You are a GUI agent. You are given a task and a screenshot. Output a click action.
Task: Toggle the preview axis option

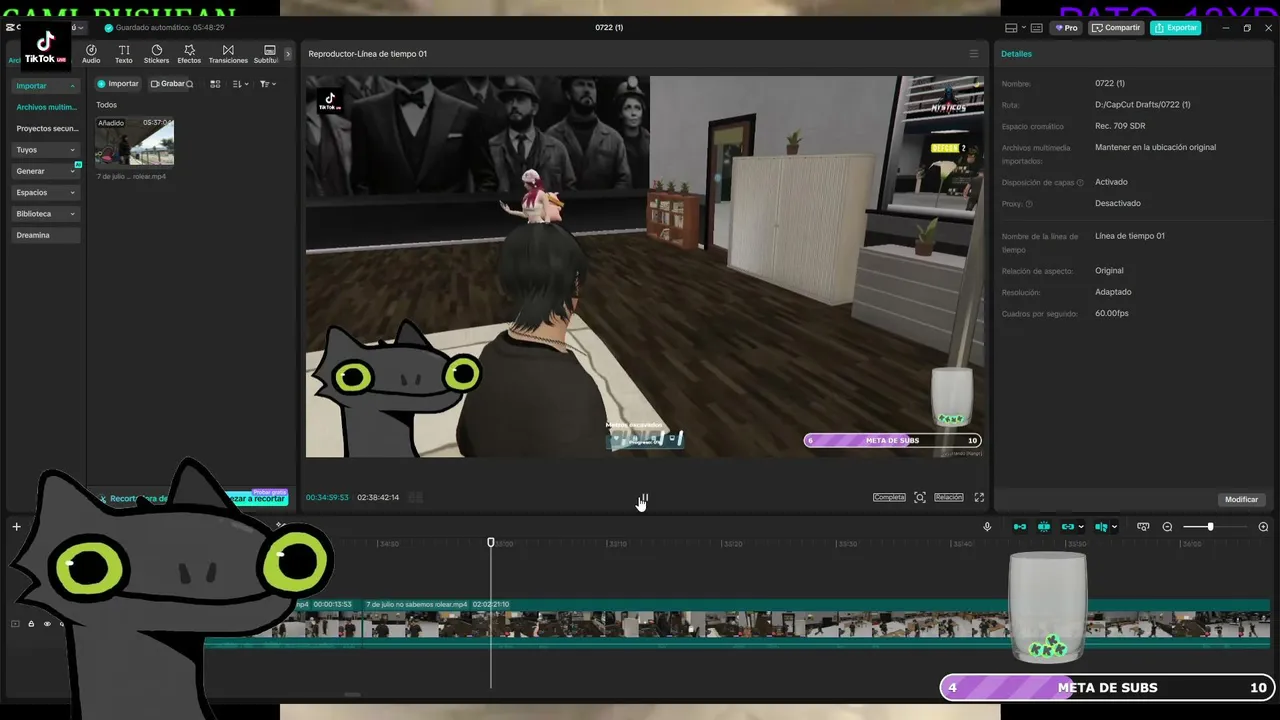pos(1101,527)
